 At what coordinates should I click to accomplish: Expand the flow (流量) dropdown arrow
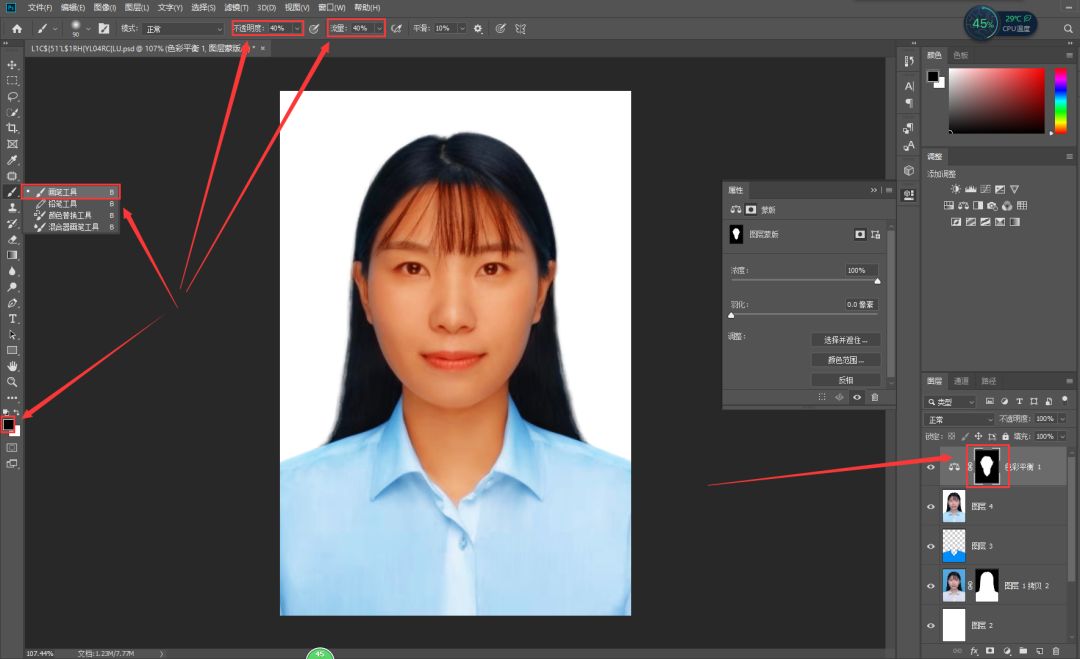tap(379, 29)
